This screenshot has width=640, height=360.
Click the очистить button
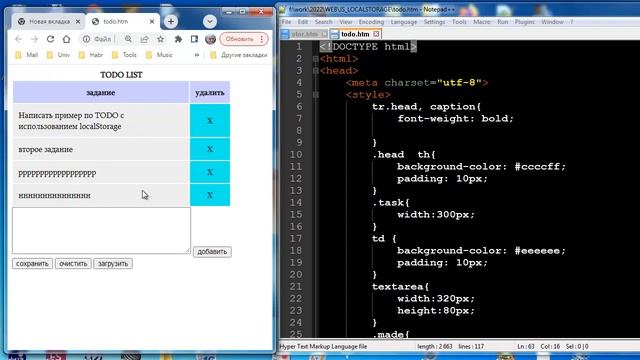(73, 264)
